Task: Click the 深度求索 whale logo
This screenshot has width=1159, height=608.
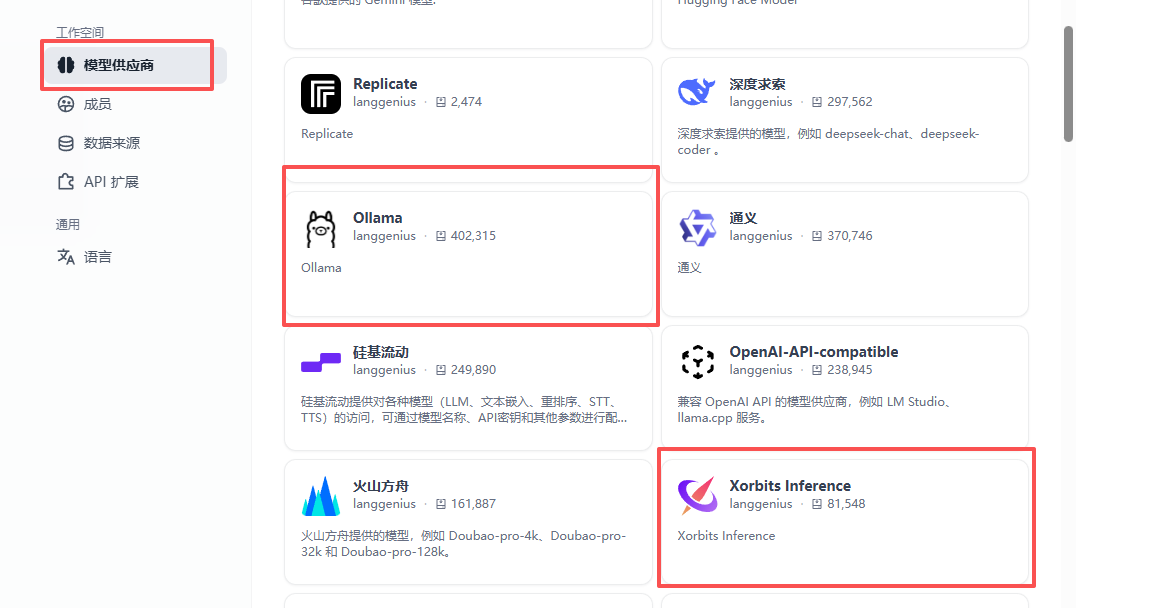Action: coord(697,92)
